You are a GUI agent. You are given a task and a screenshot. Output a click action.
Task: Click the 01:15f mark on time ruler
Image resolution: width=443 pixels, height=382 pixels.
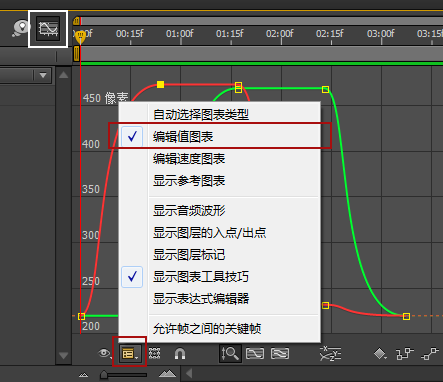230,34
